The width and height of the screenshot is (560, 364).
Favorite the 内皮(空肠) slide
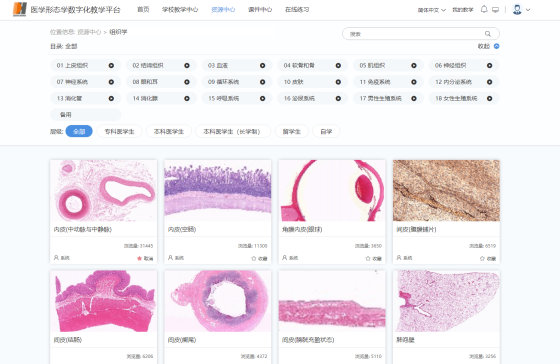click(x=259, y=258)
